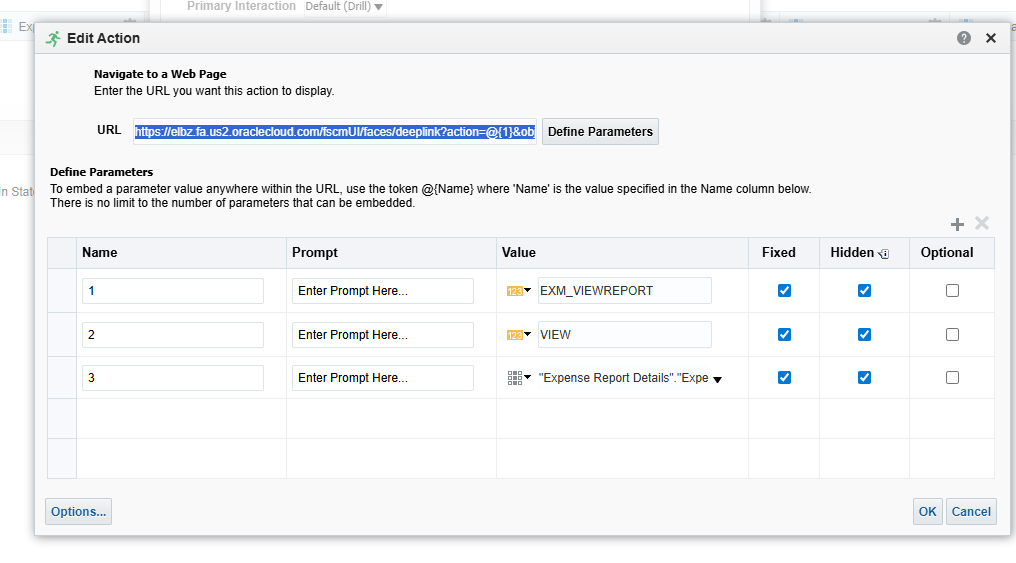Click value type icon for parameter 1
Screen dimensions: 1016x563
(x=518, y=291)
